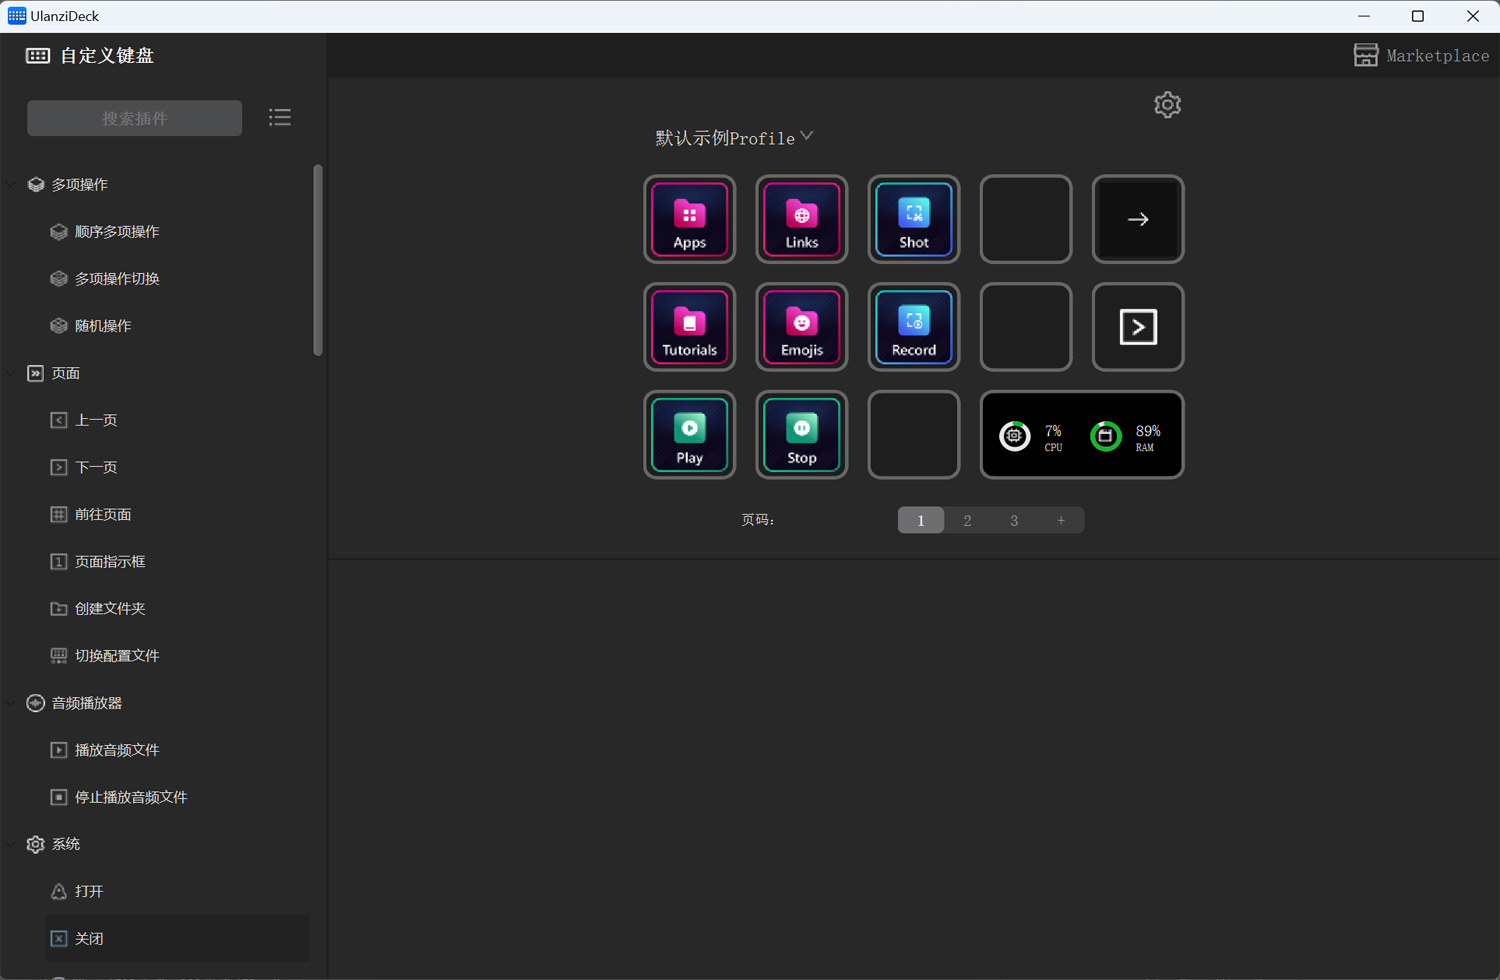Select the Tutorials folder key
This screenshot has height=980, width=1500.
(689, 328)
